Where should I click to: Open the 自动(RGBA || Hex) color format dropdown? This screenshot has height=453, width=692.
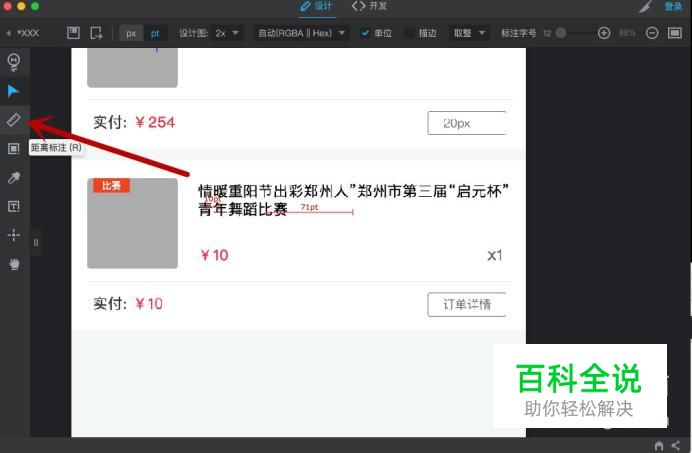coord(301,33)
